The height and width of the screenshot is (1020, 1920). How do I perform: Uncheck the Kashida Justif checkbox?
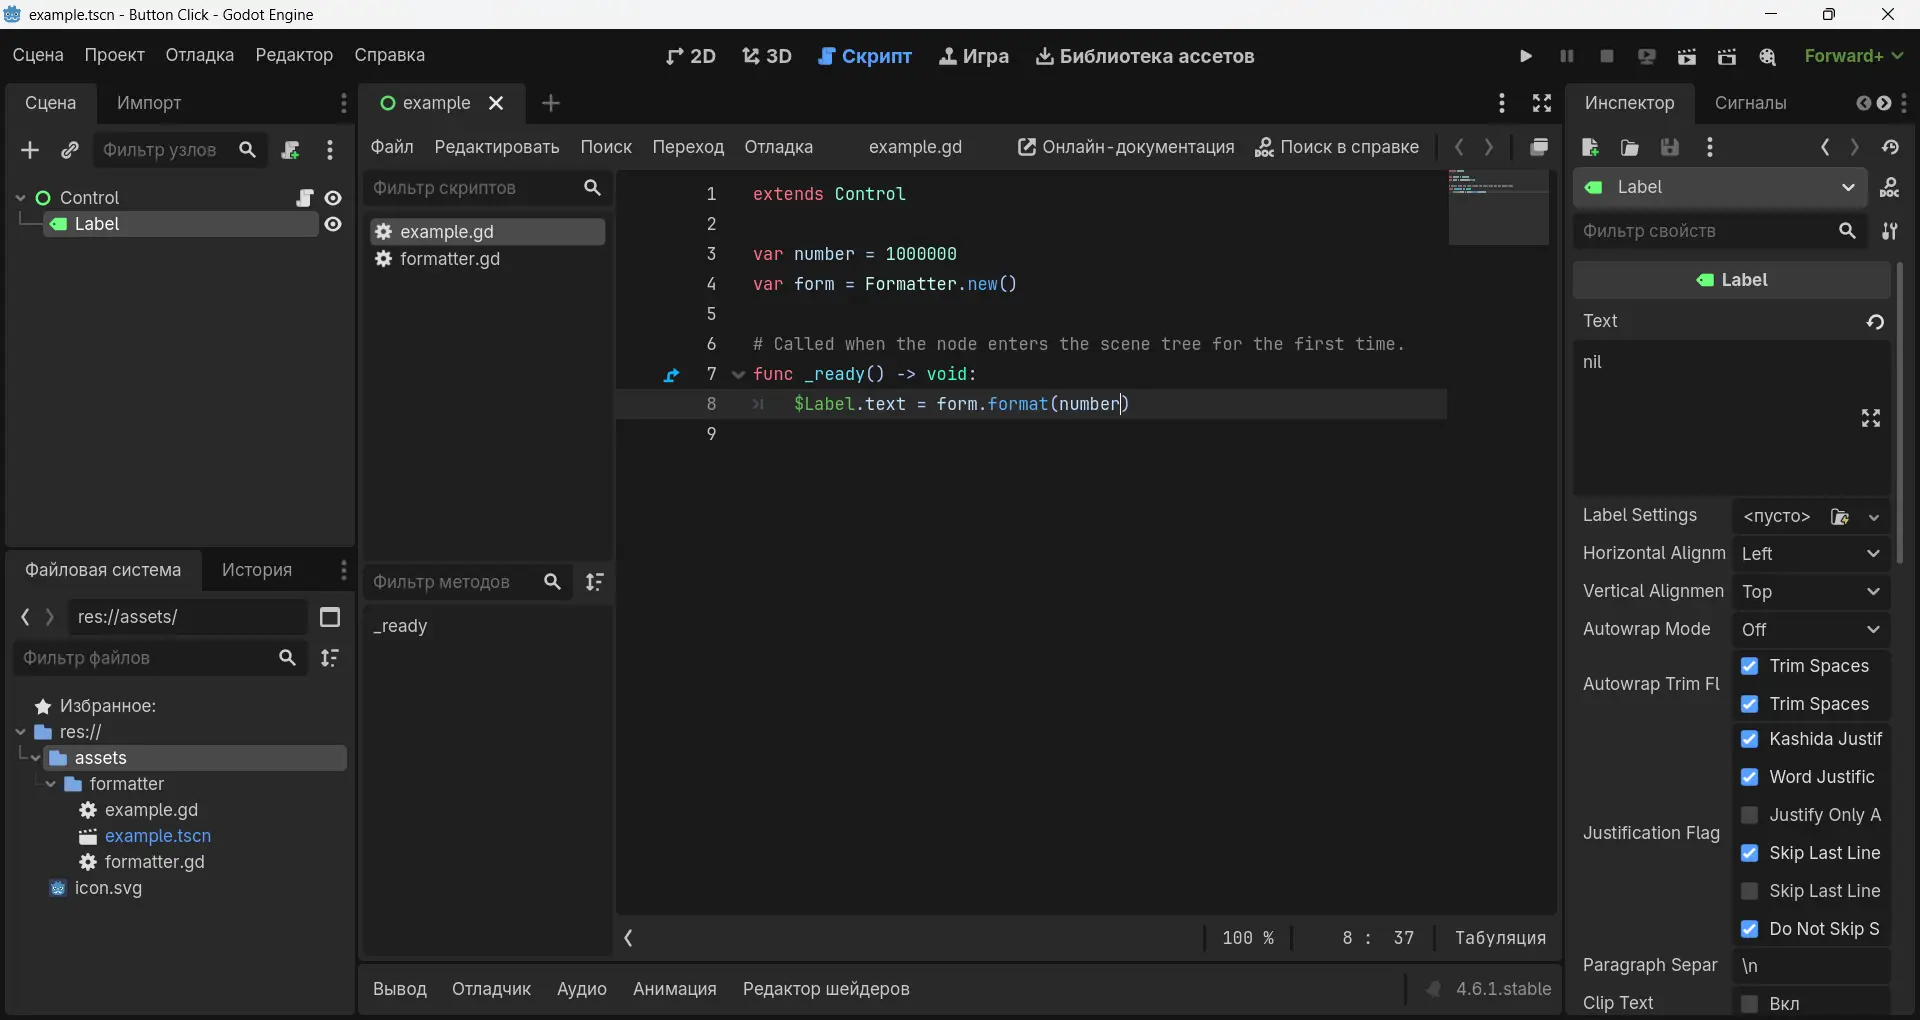click(x=1749, y=739)
